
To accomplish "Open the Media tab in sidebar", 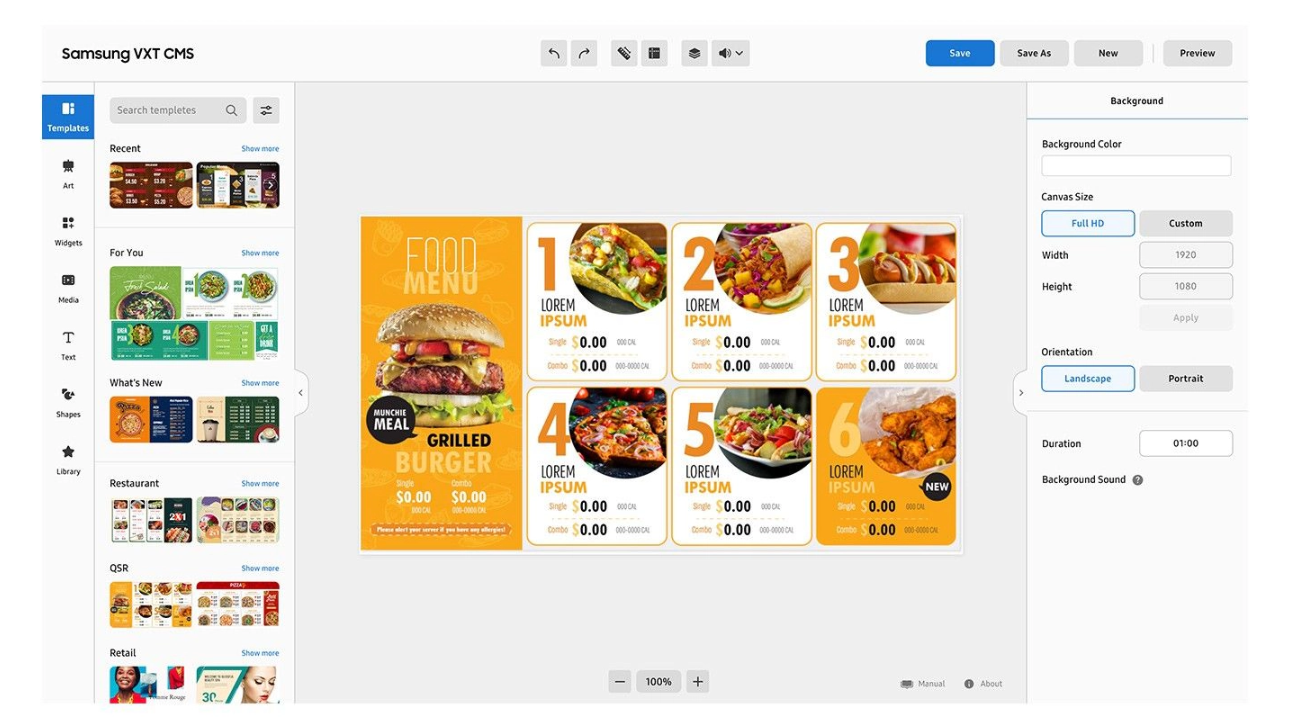I will pyautogui.click(x=68, y=287).
